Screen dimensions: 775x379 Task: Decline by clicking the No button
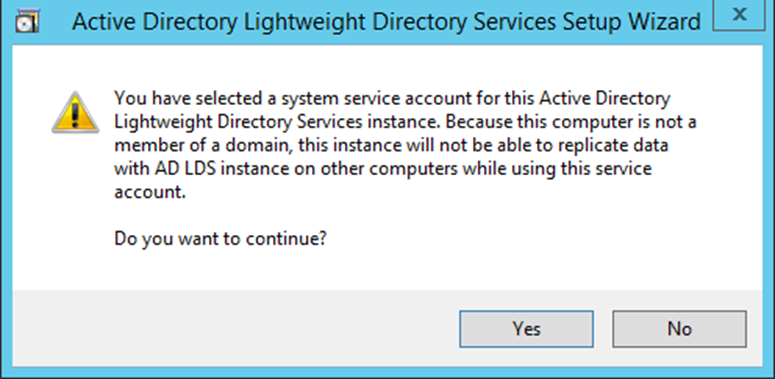[x=680, y=329]
